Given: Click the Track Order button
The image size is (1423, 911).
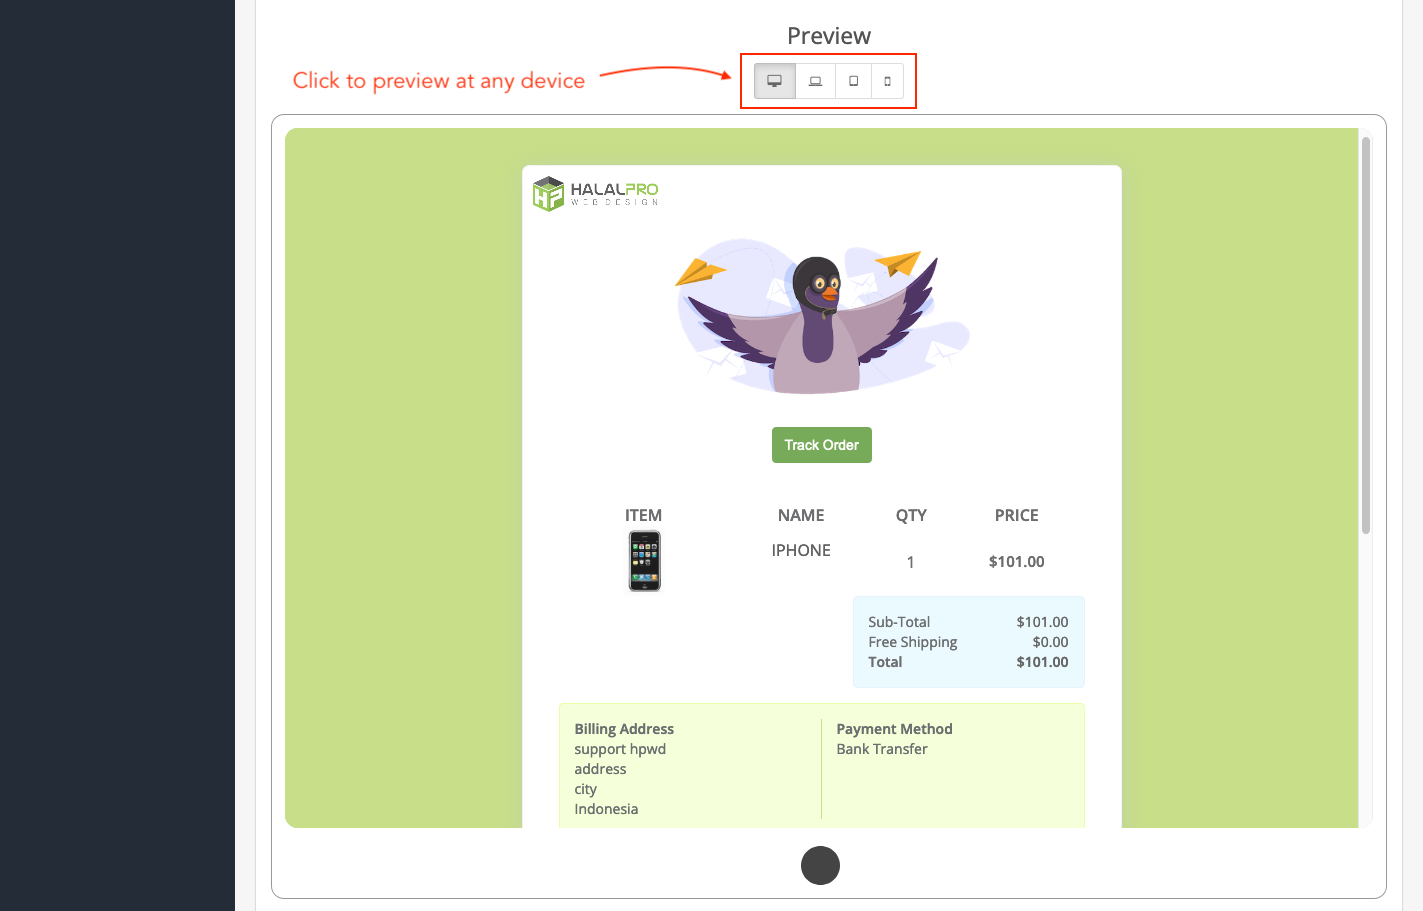Looking at the screenshot, I should tap(821, 445).
